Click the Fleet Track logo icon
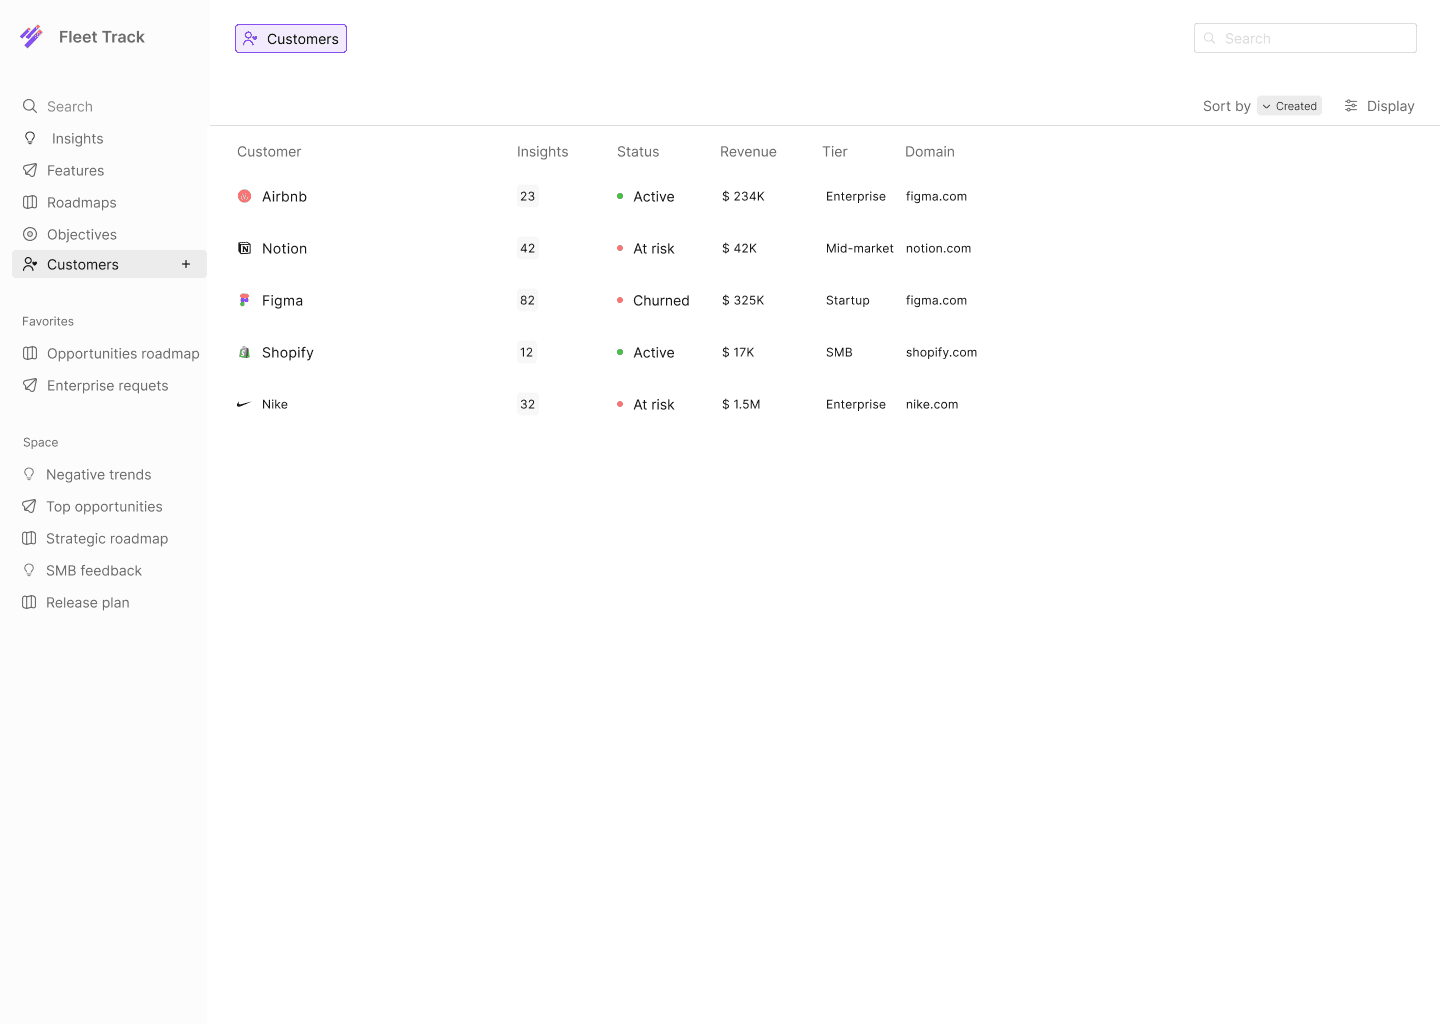1440x1024 pixels. [31, 36]
